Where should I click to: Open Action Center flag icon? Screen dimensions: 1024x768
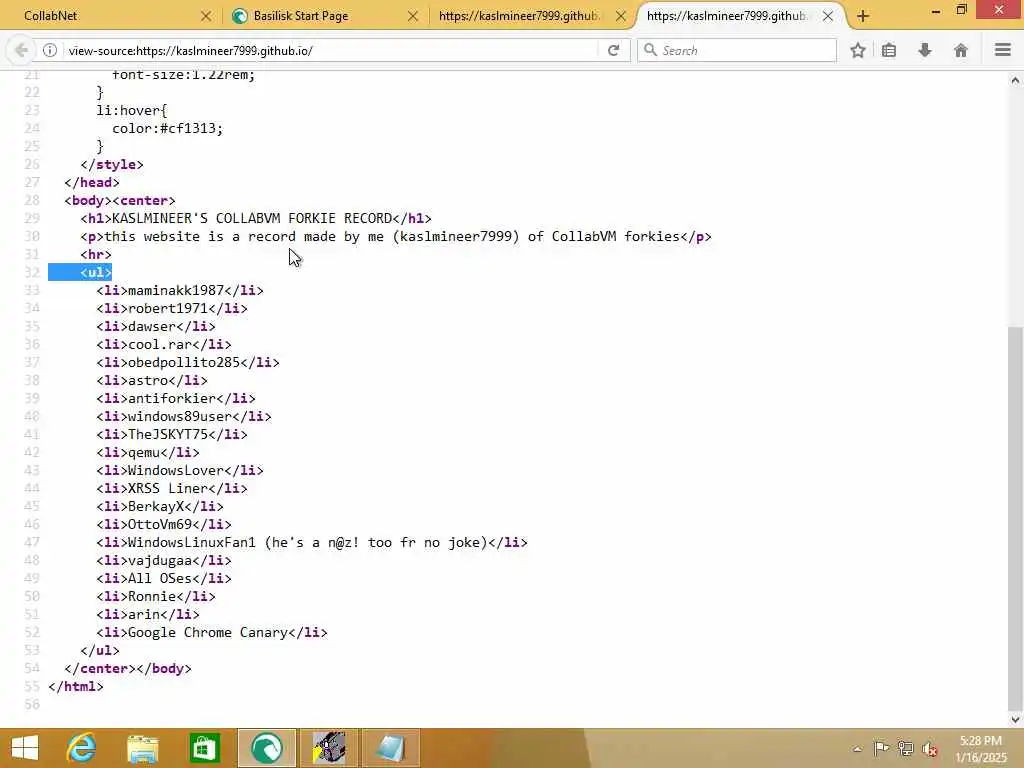pos(881,748)
